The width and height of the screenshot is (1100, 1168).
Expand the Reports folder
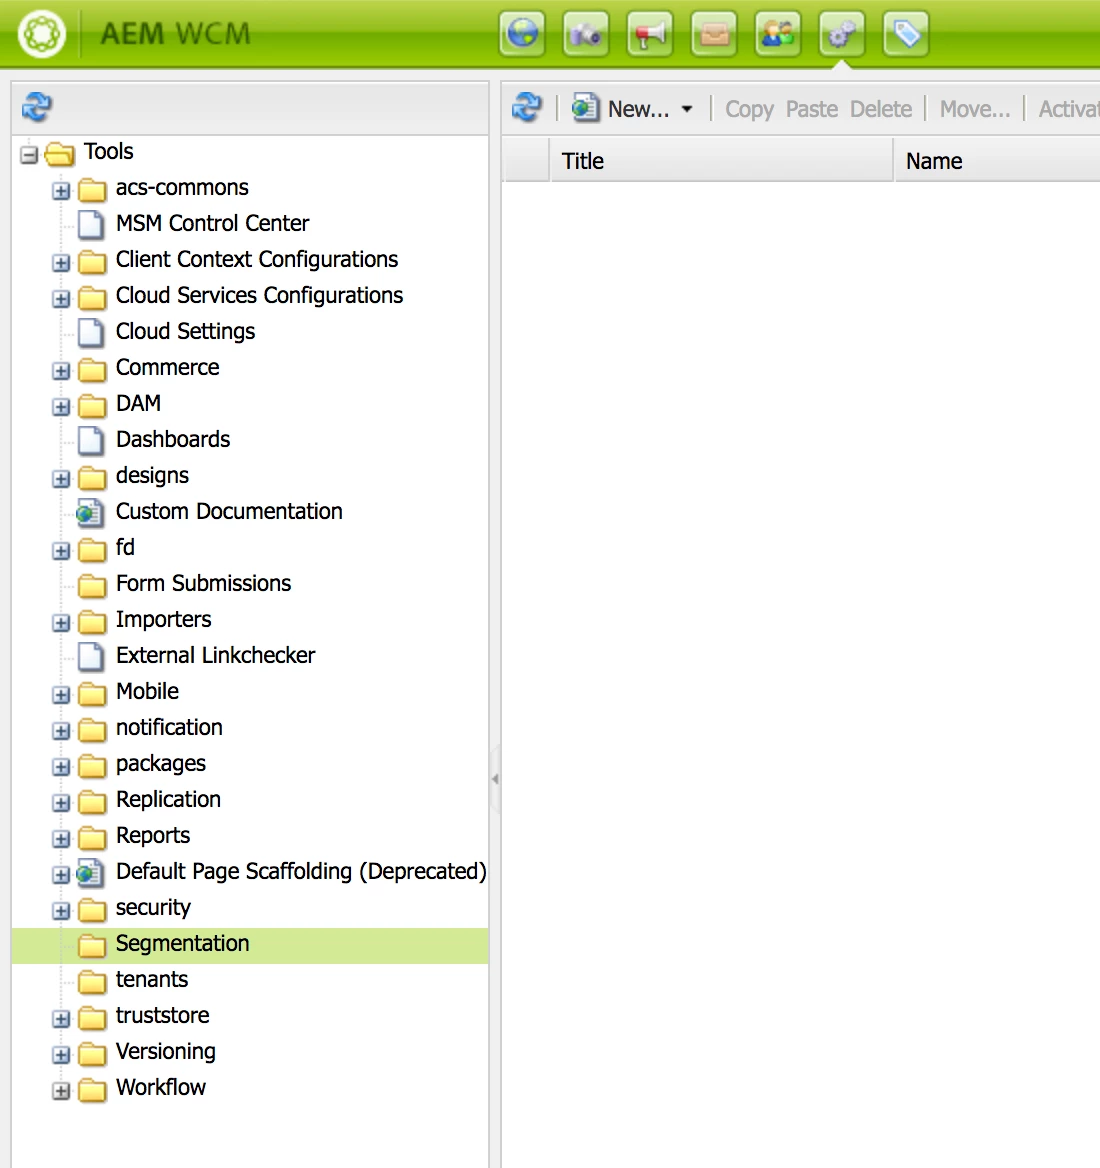(61, 839)
